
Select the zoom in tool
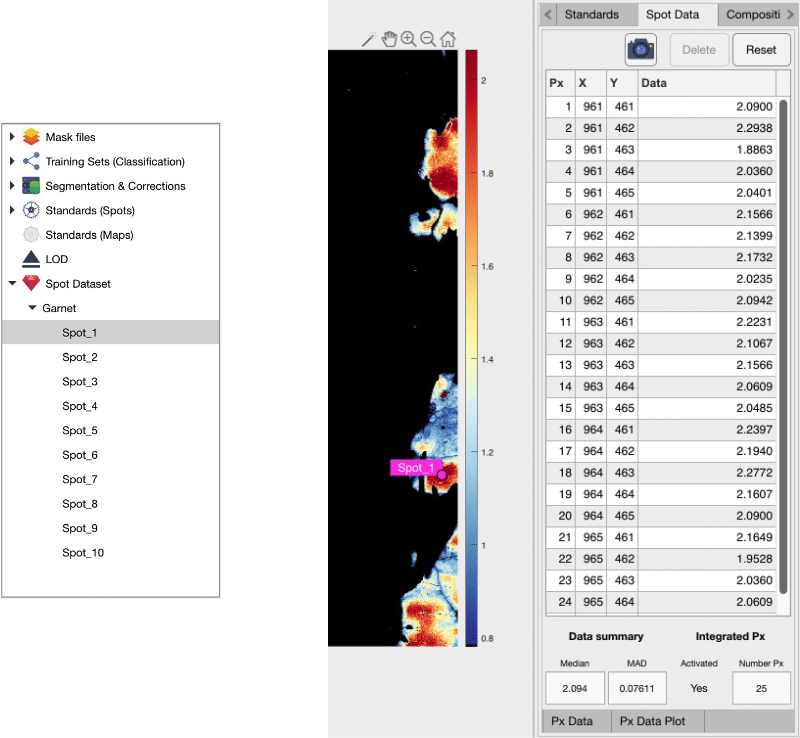409,39
